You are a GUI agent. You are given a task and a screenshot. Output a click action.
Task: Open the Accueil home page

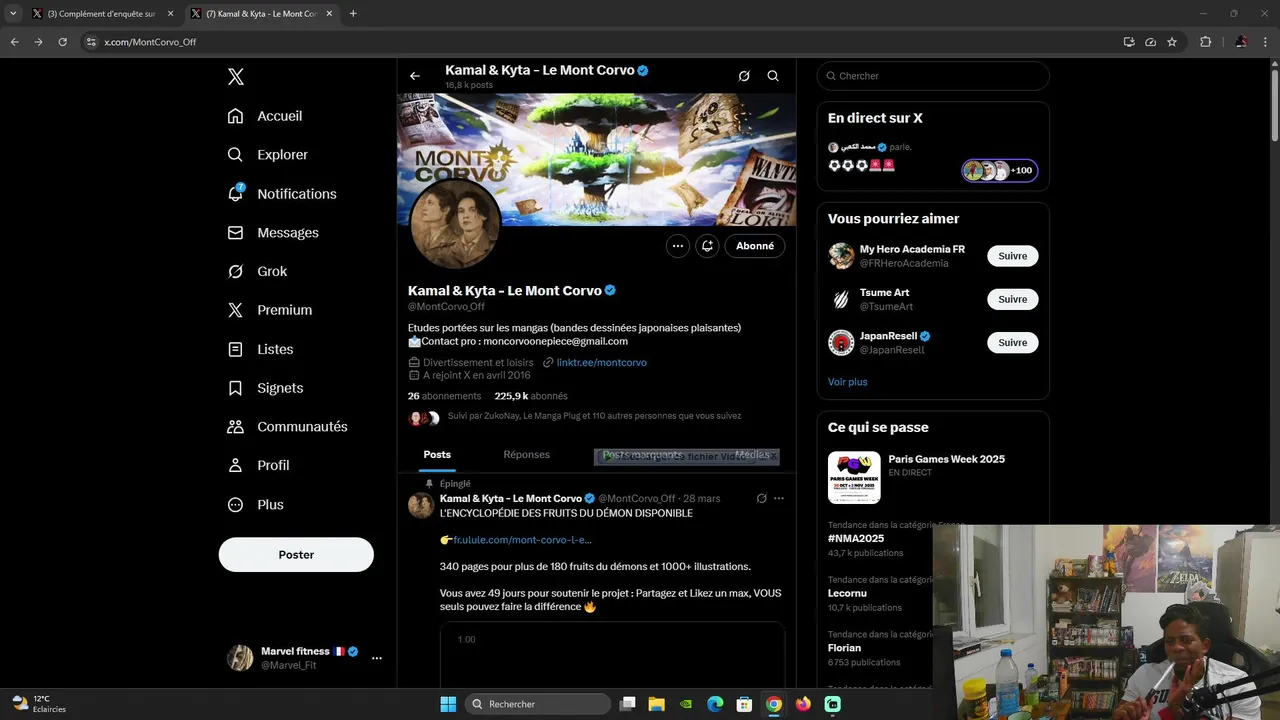point(265,116)
